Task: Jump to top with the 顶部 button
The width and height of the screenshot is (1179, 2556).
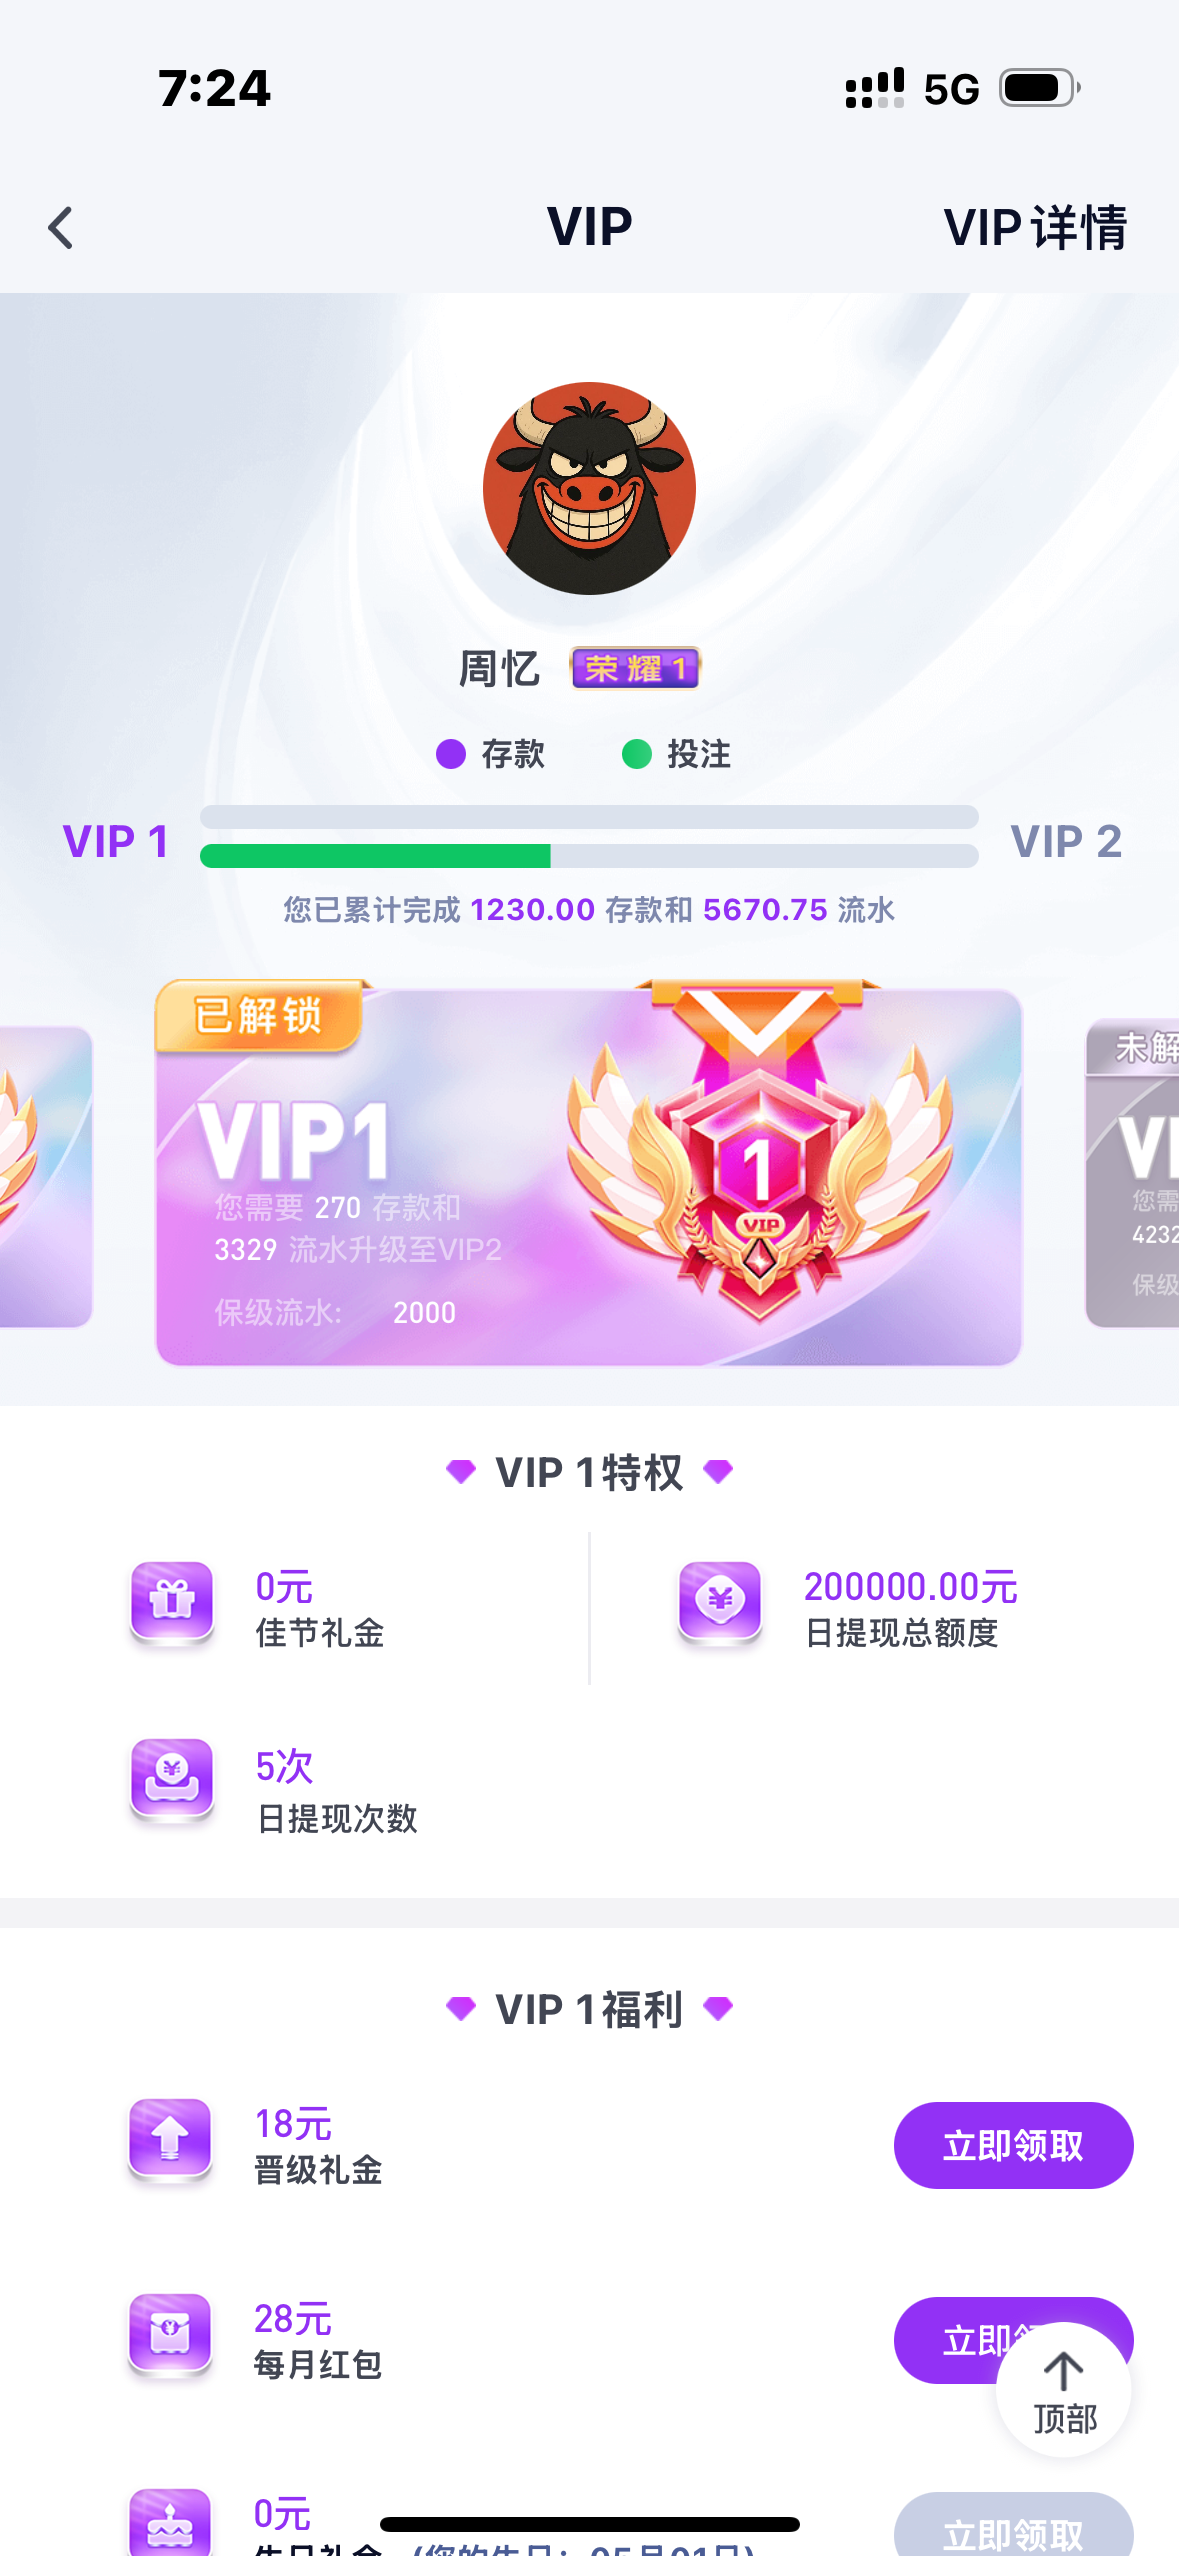Action: [x=1064, y=2391]
